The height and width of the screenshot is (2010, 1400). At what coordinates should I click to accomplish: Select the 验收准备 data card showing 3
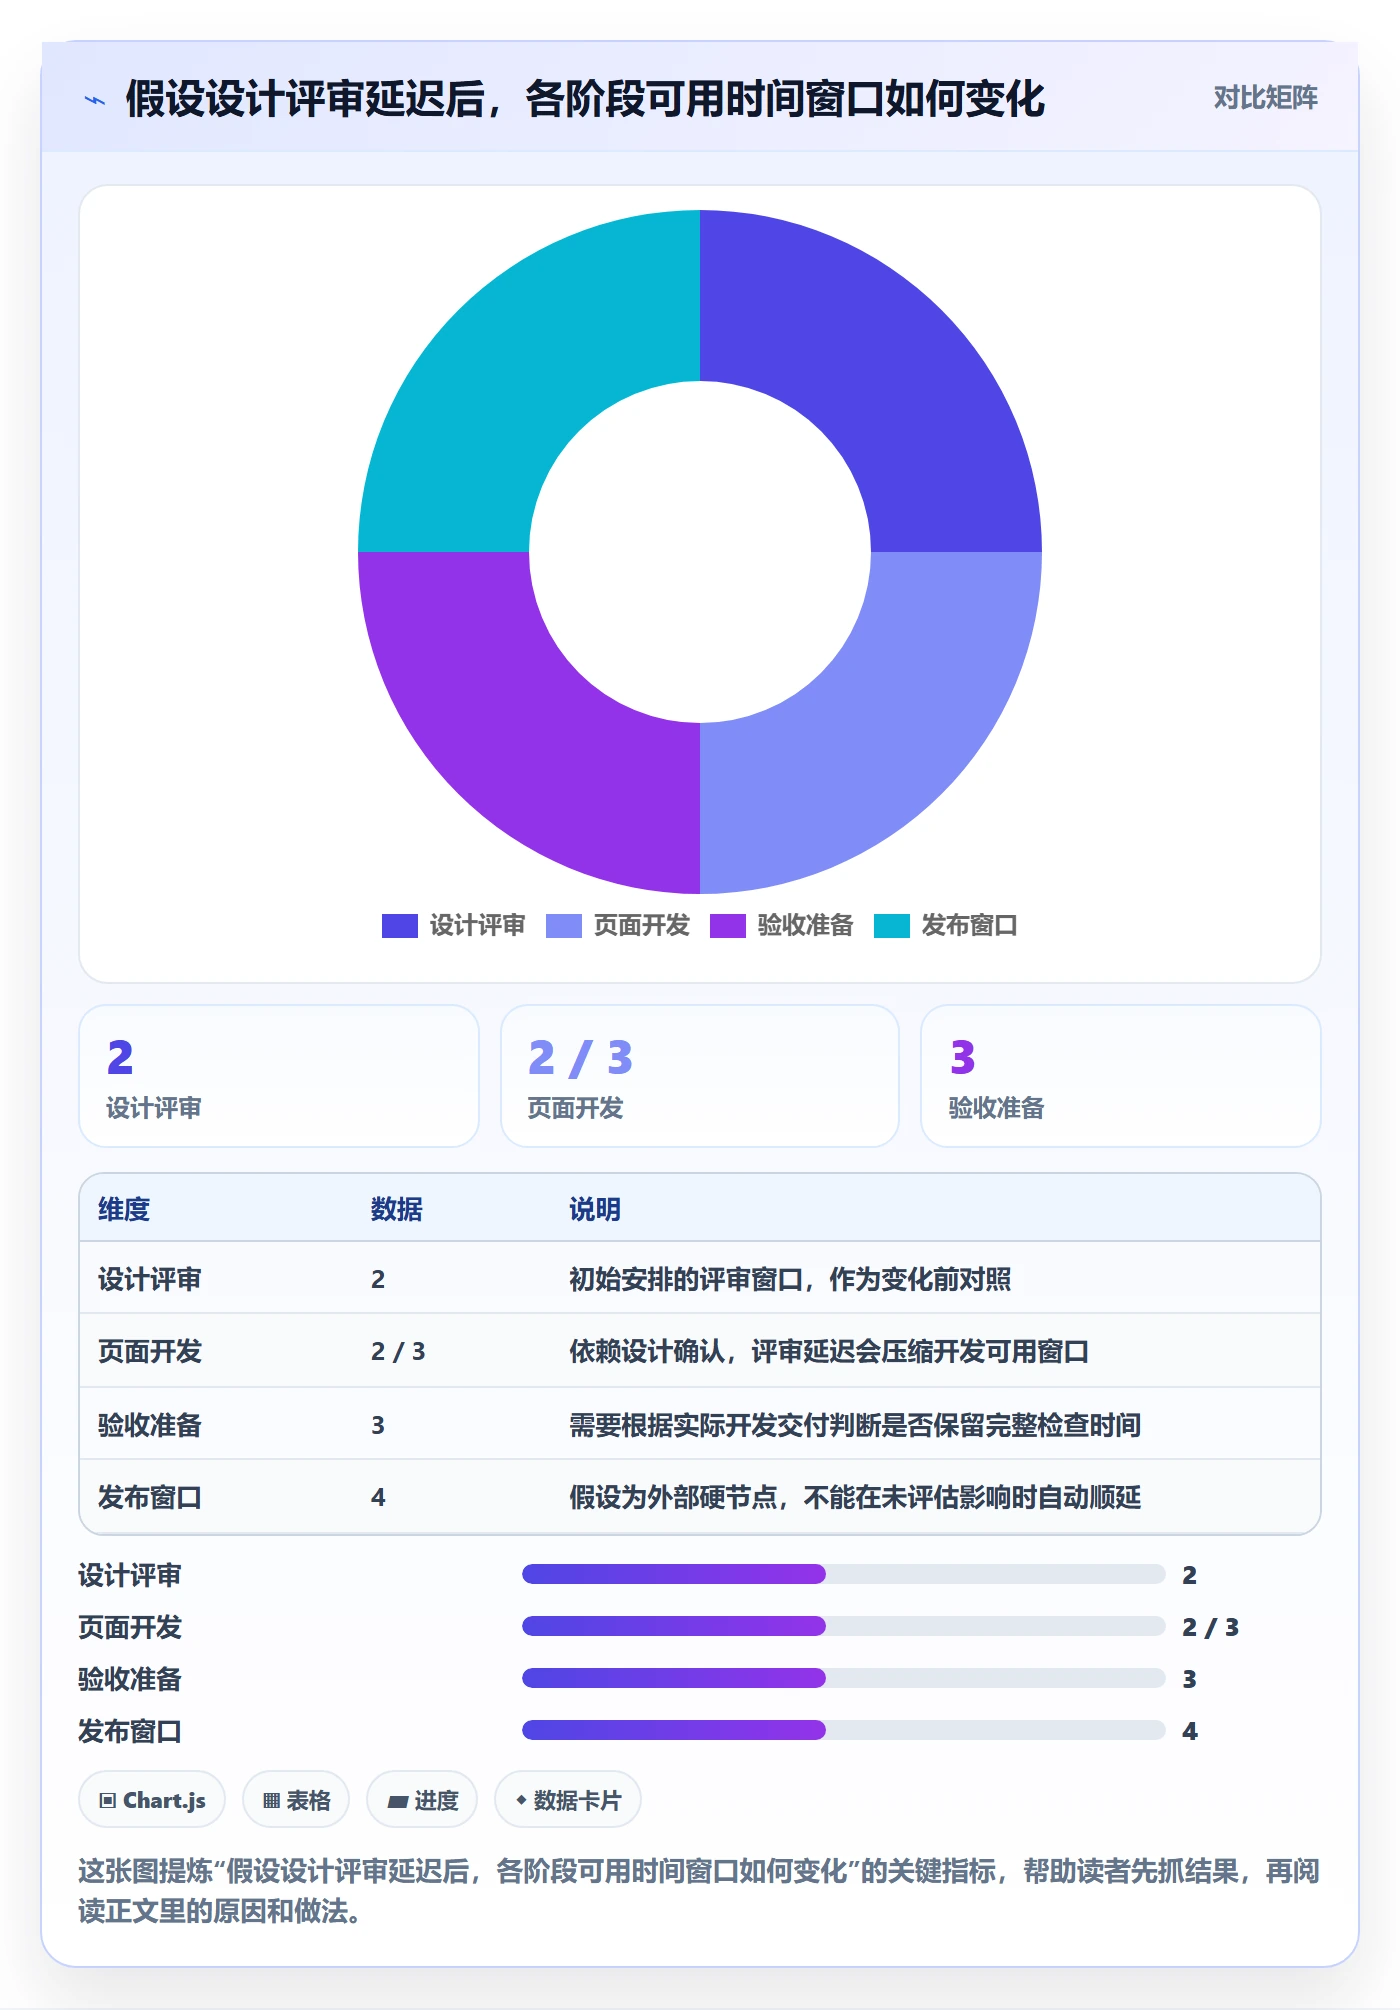point(1121,1076)
